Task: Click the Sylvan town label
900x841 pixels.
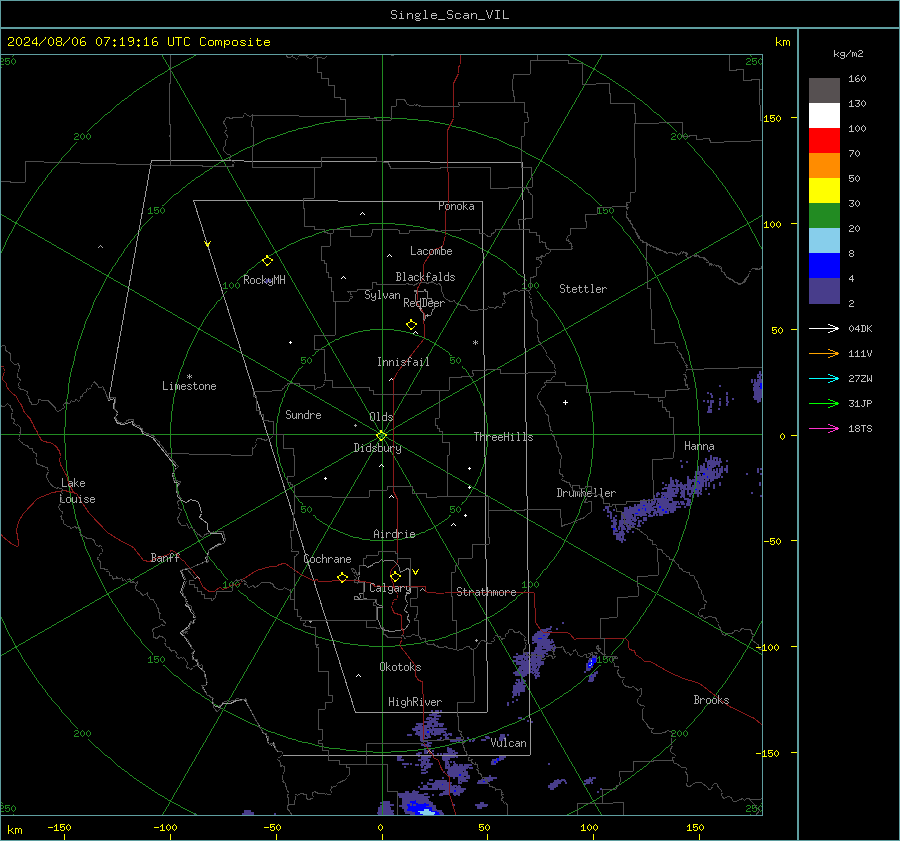Action: pos(382,295)
